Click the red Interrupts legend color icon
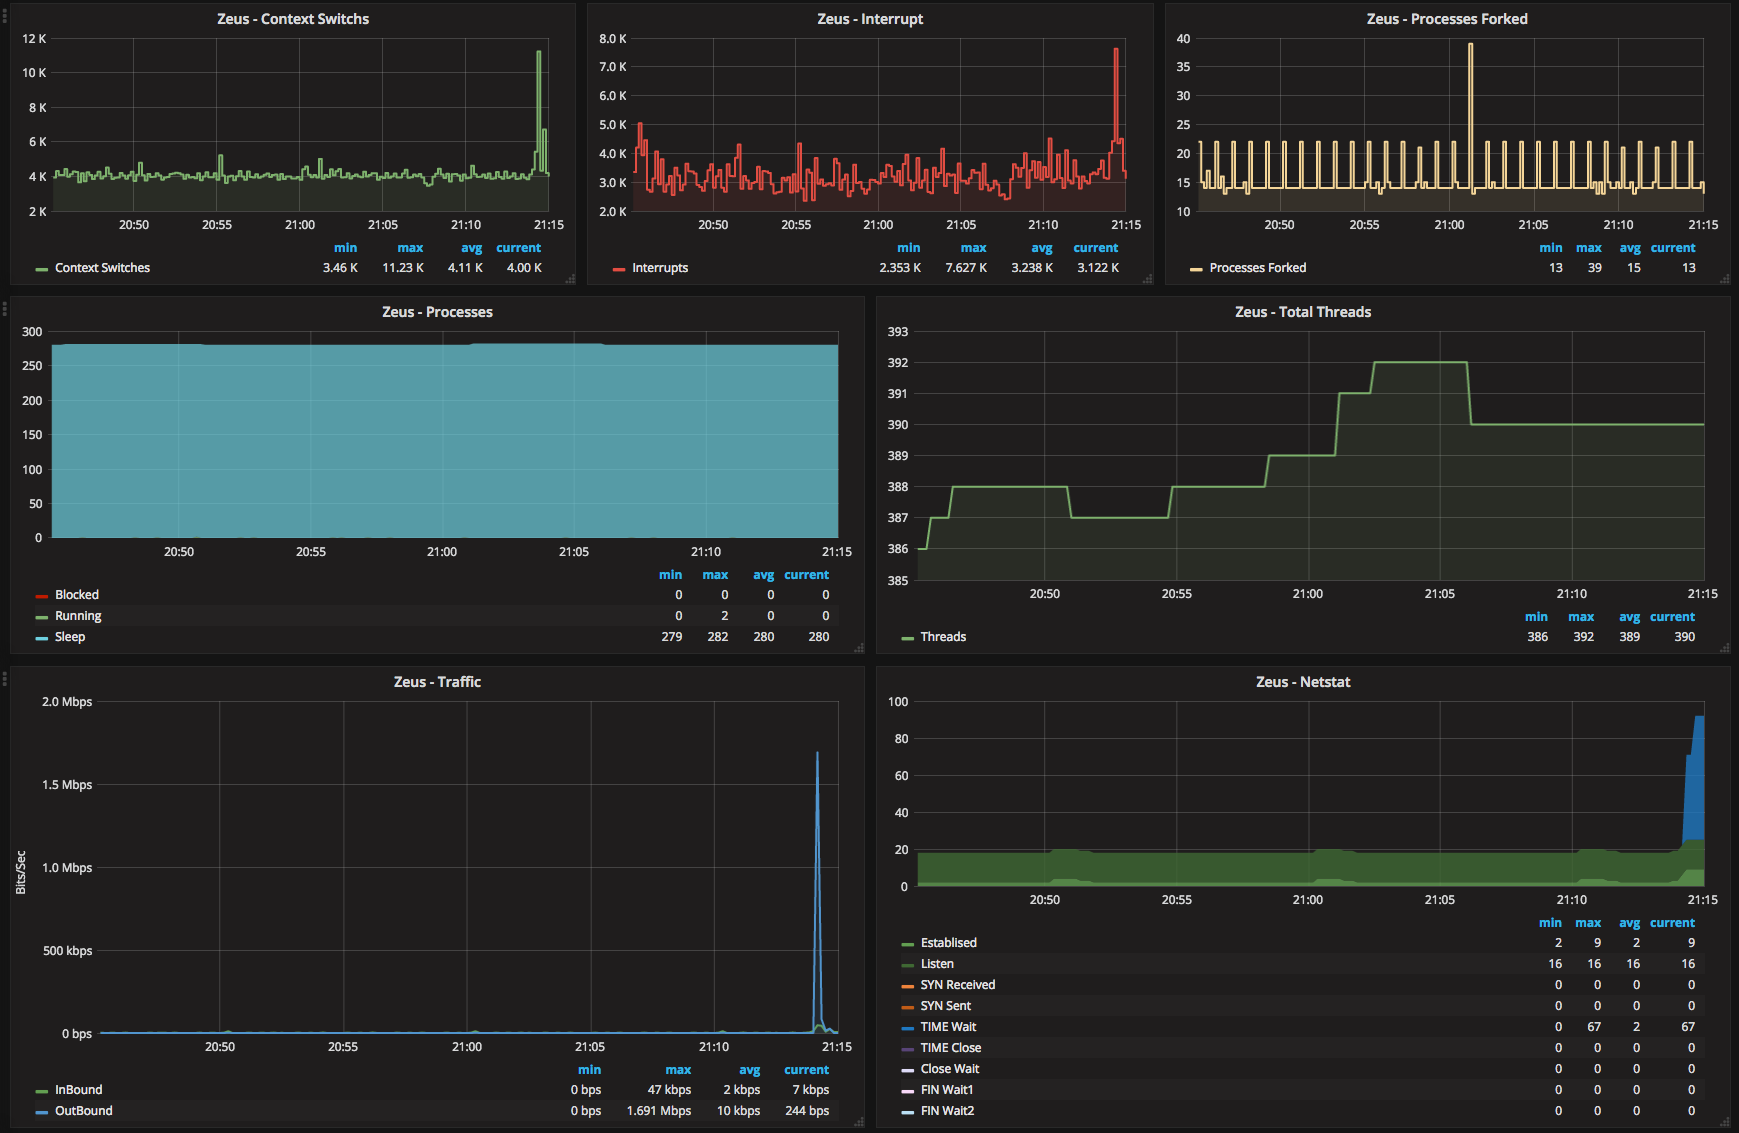 point(619,269)
